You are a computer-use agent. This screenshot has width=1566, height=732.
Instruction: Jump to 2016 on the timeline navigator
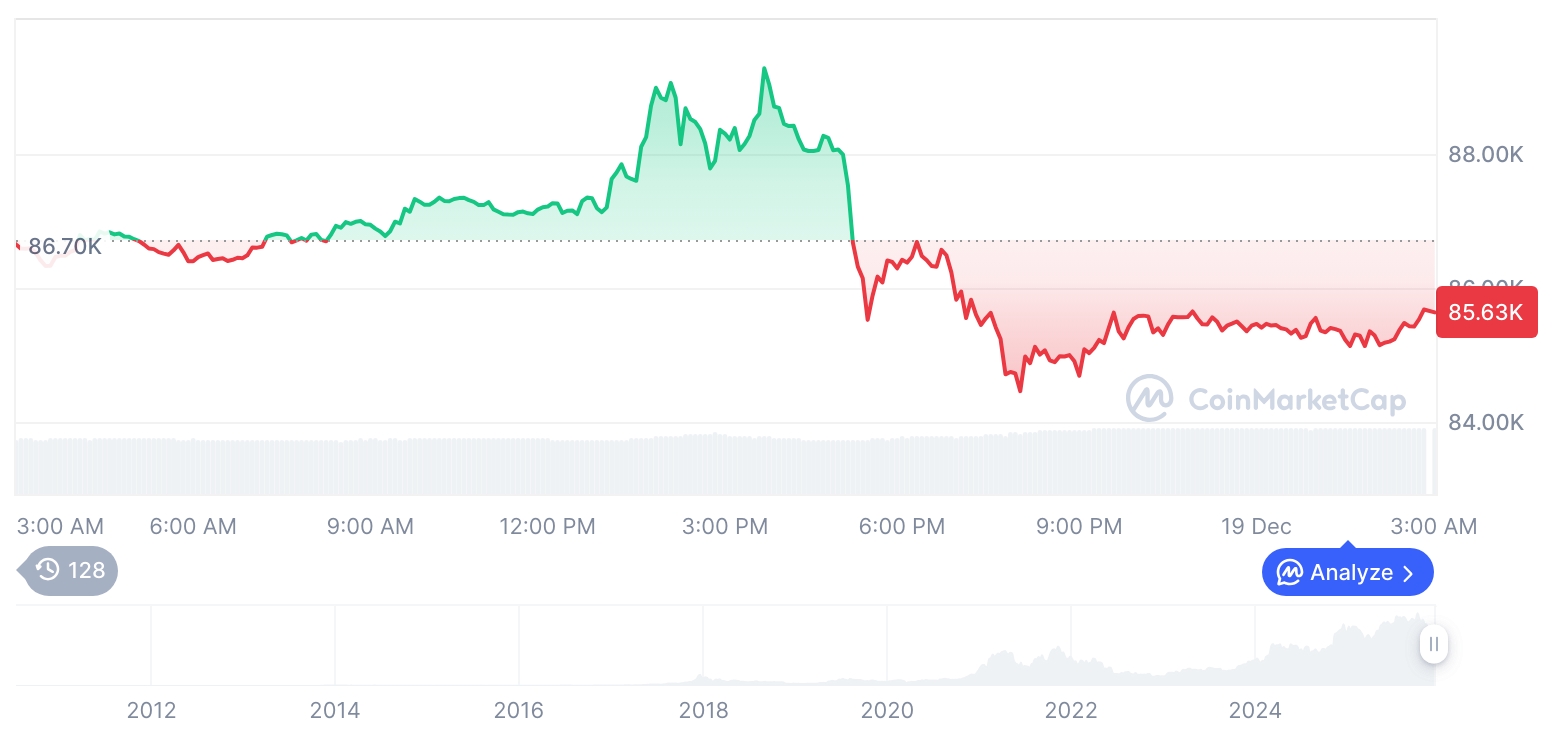pyautogui.click(x=519, y=710)
